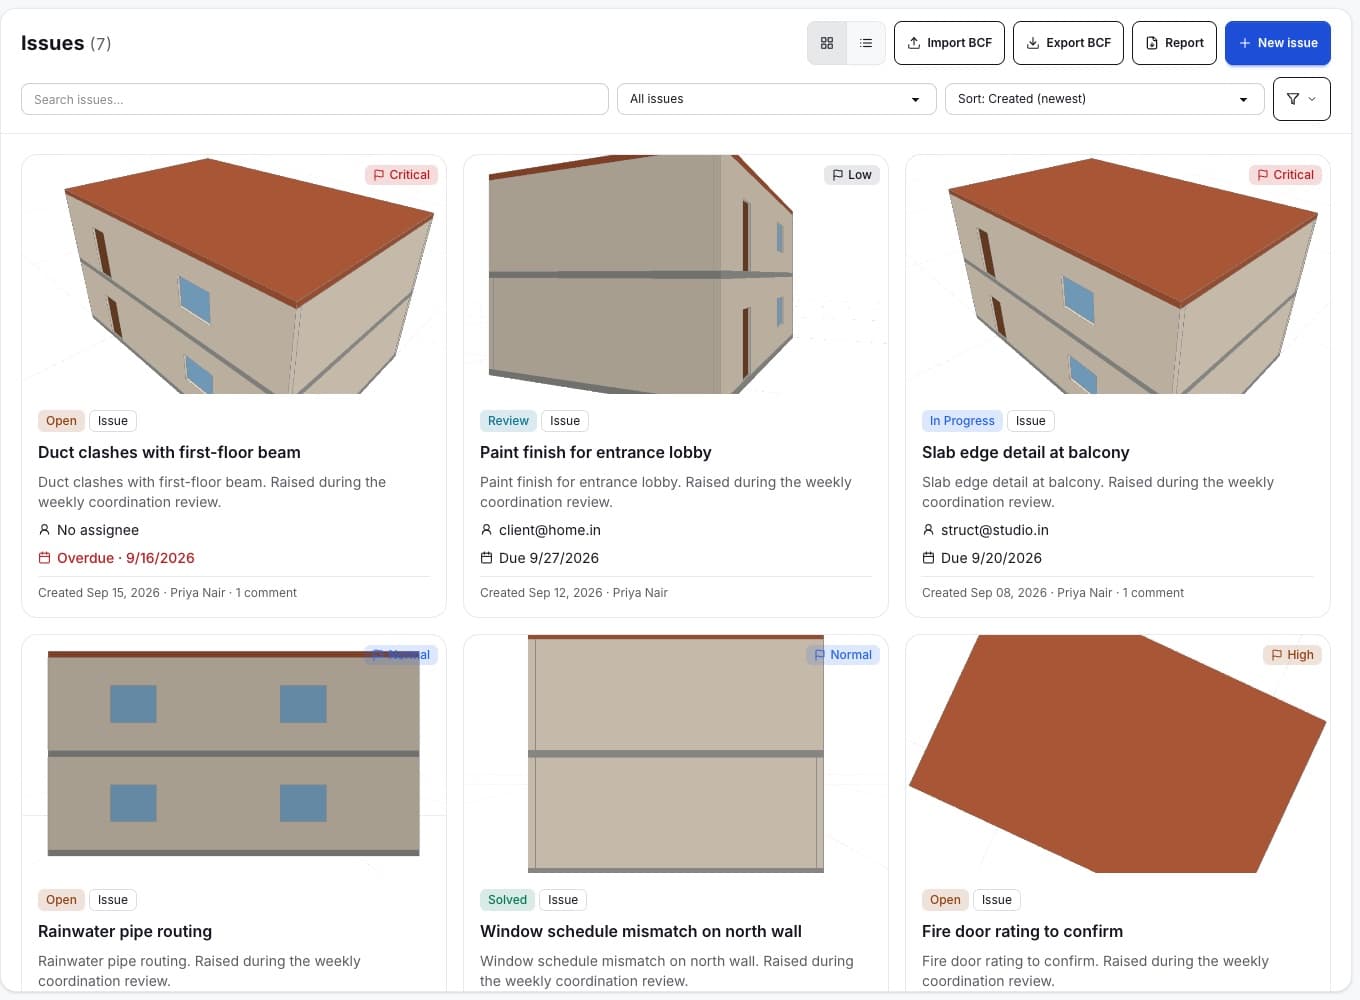
Task: Open 'Window schedule mismatch on north wall' title
Action: click(641, 931)
